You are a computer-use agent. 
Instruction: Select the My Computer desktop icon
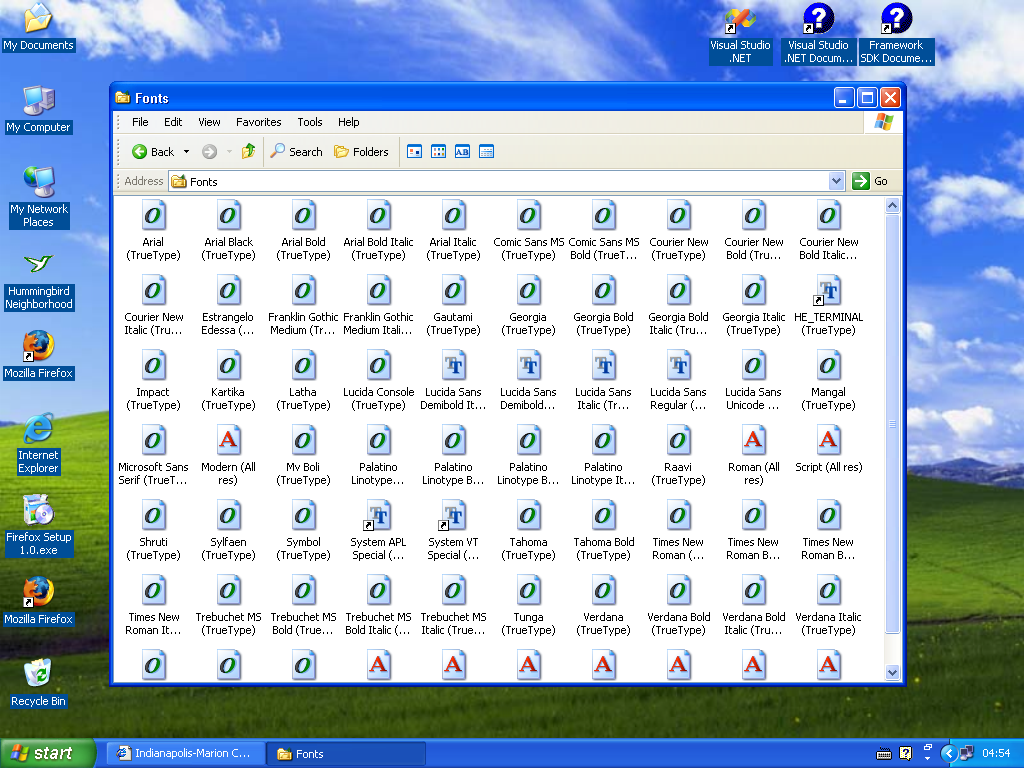tap(38, 109)
